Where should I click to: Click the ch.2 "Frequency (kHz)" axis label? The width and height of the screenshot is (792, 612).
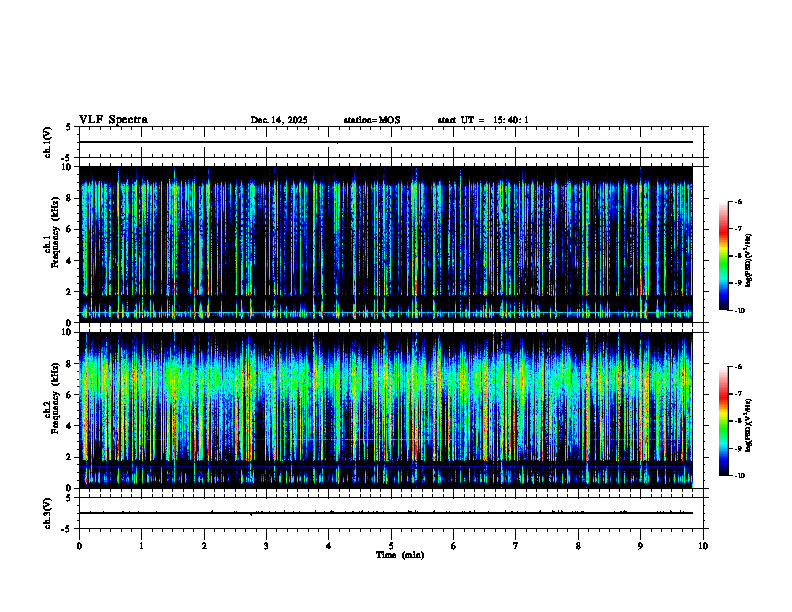[56, 398]
